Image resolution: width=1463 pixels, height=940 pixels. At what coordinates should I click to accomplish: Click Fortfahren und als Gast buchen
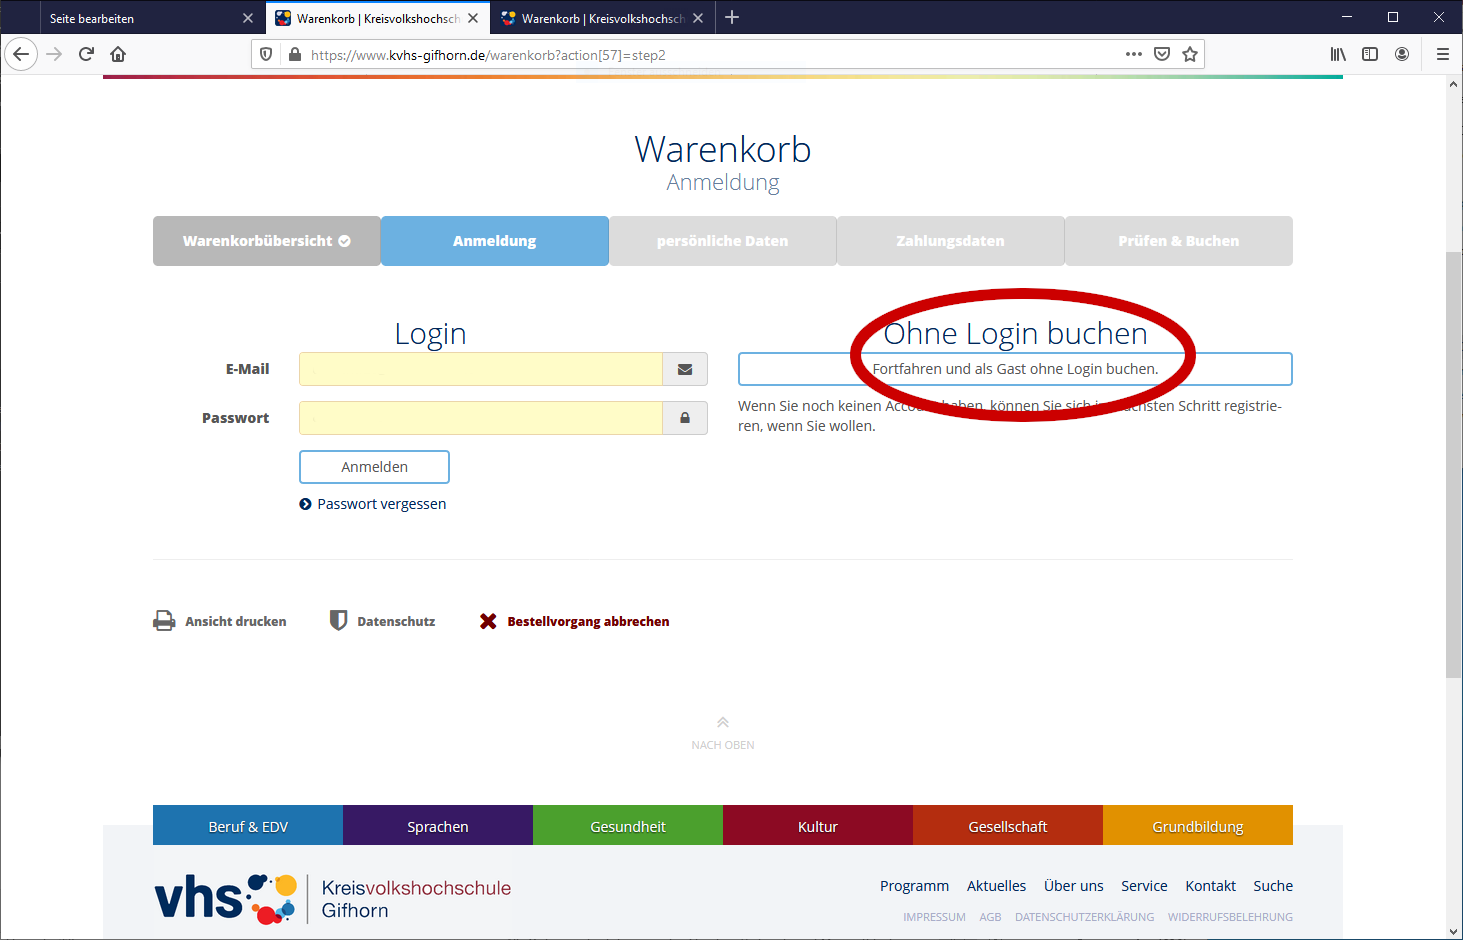[1014, 369]
